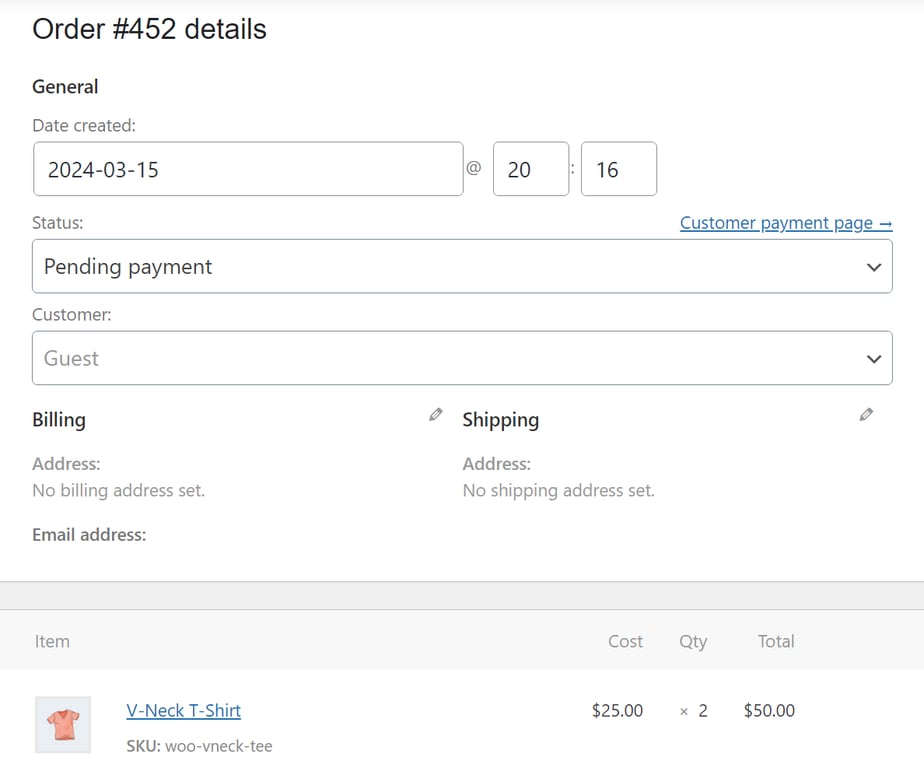Click the SKU woo-vneck-tee text
Image resolution: width=924 pixels, height=768 pixels.
coord(200,746)
